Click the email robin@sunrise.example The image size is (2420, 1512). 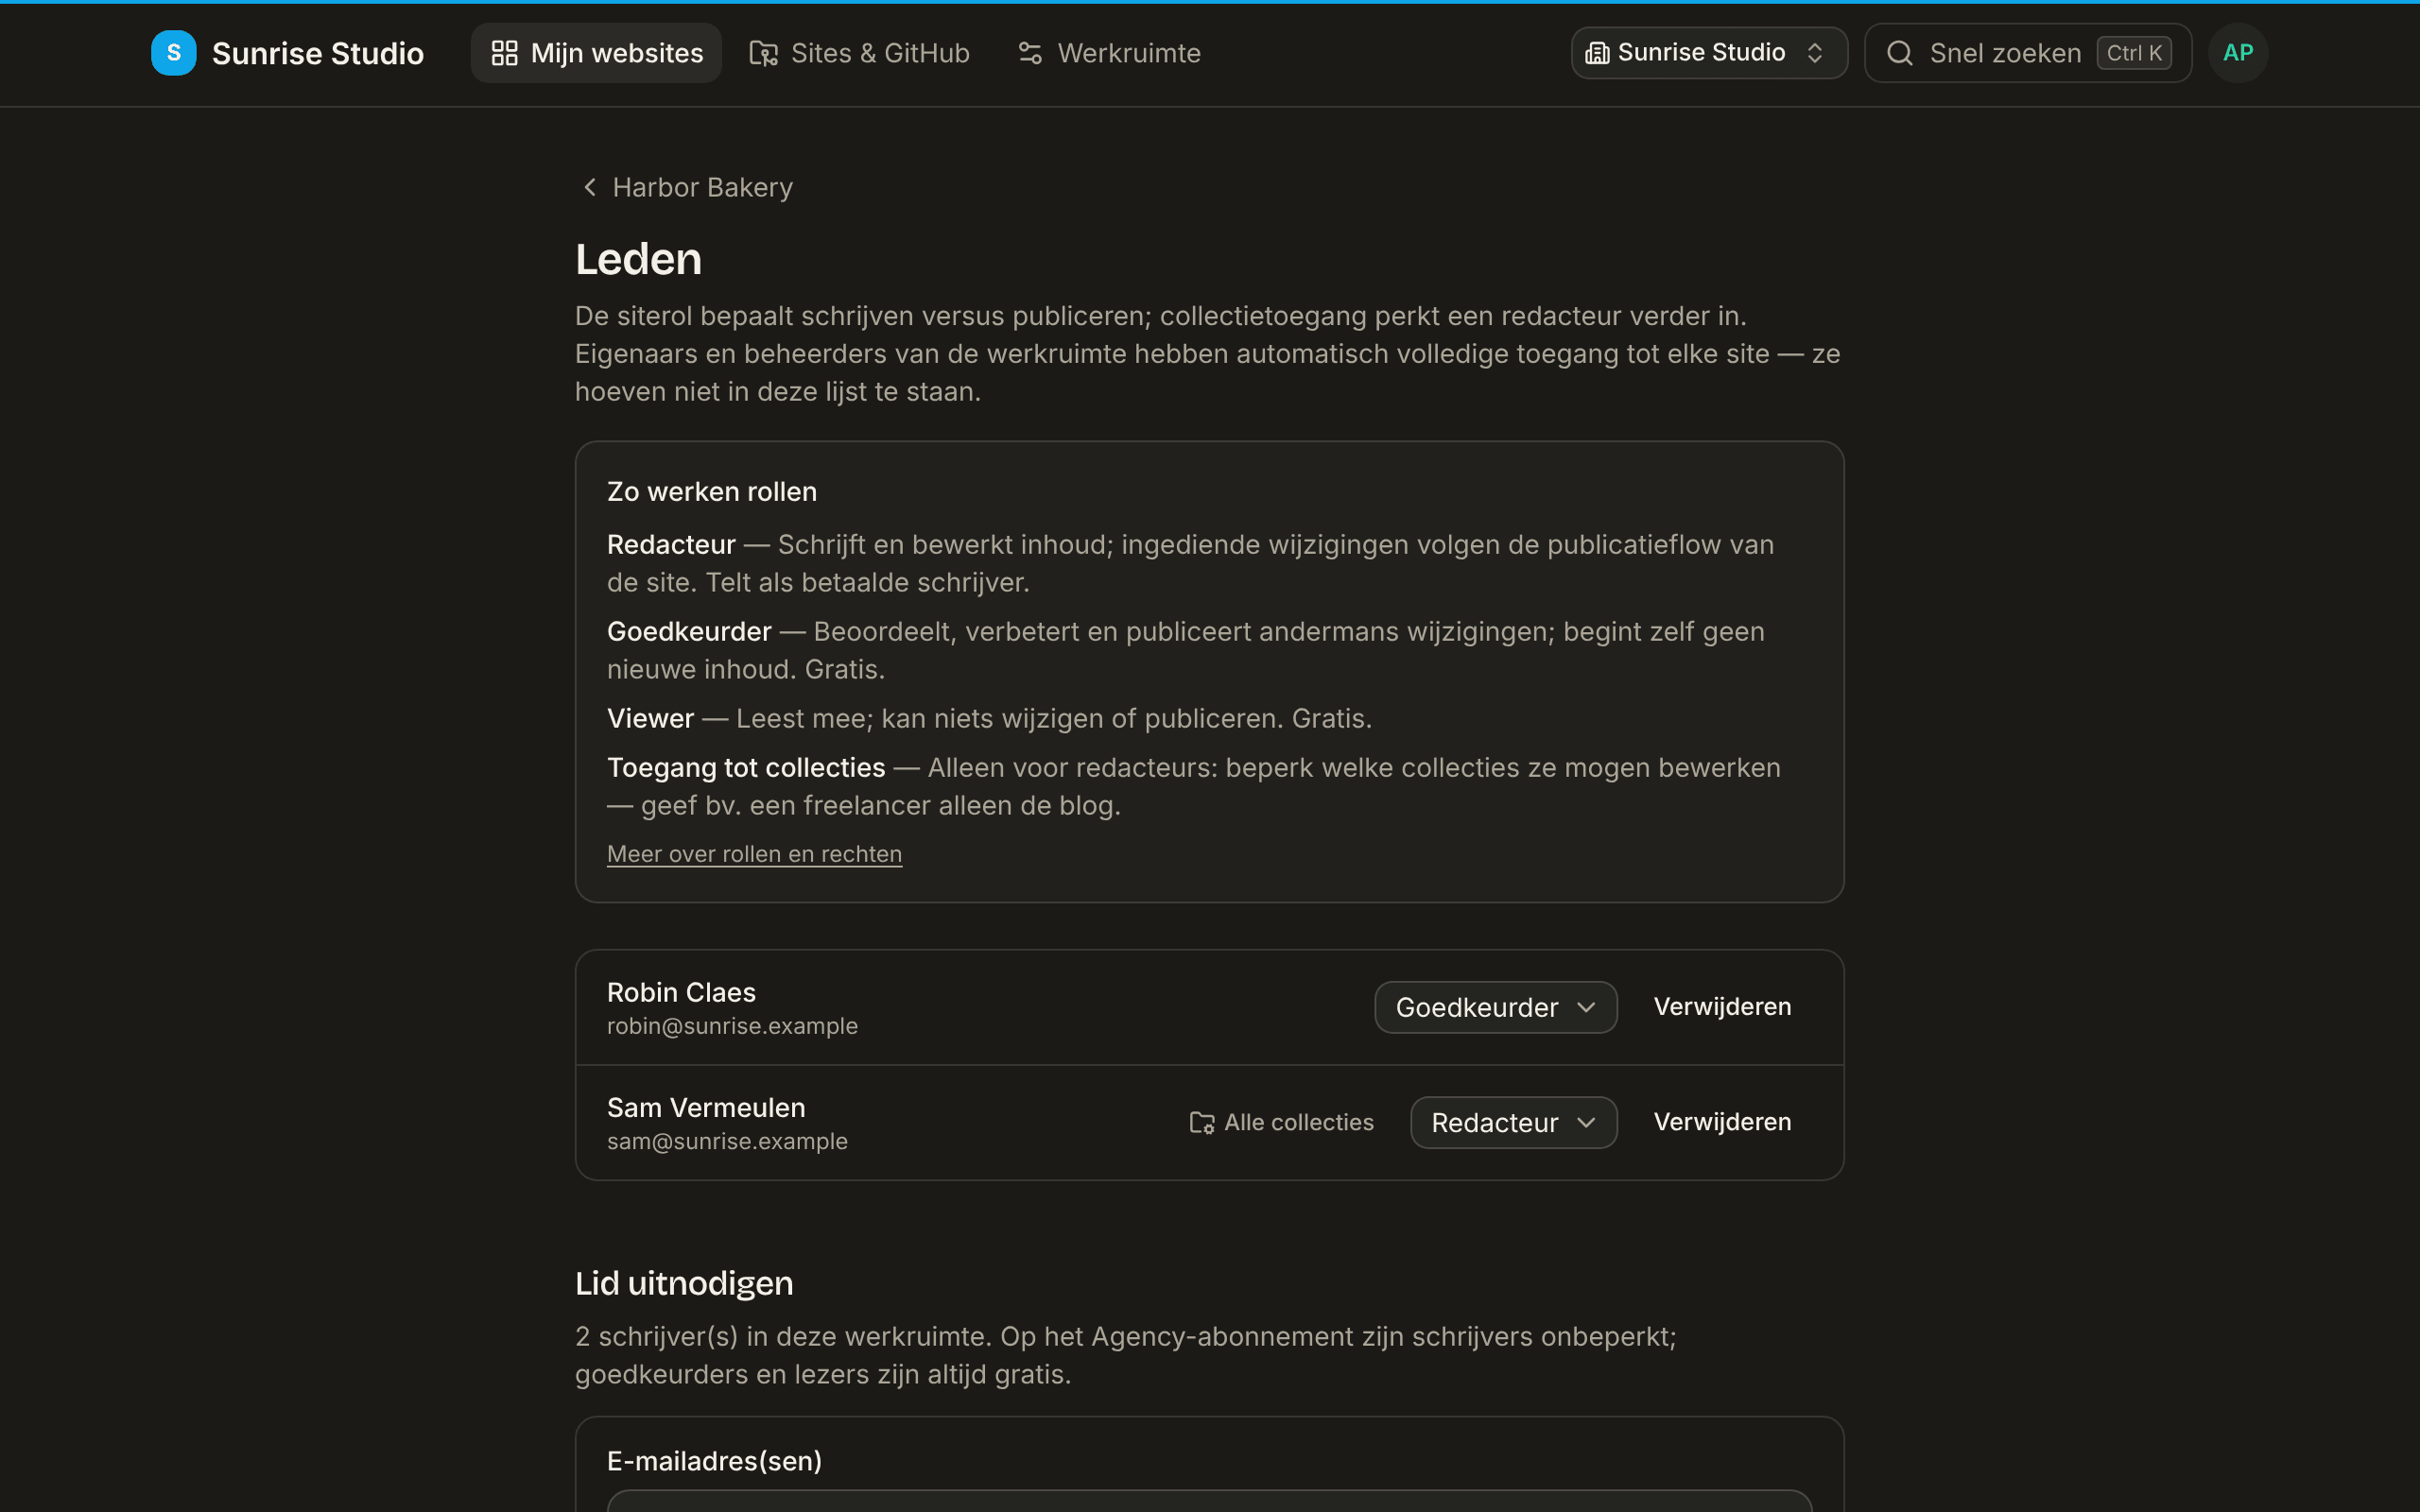[732, 1026]
